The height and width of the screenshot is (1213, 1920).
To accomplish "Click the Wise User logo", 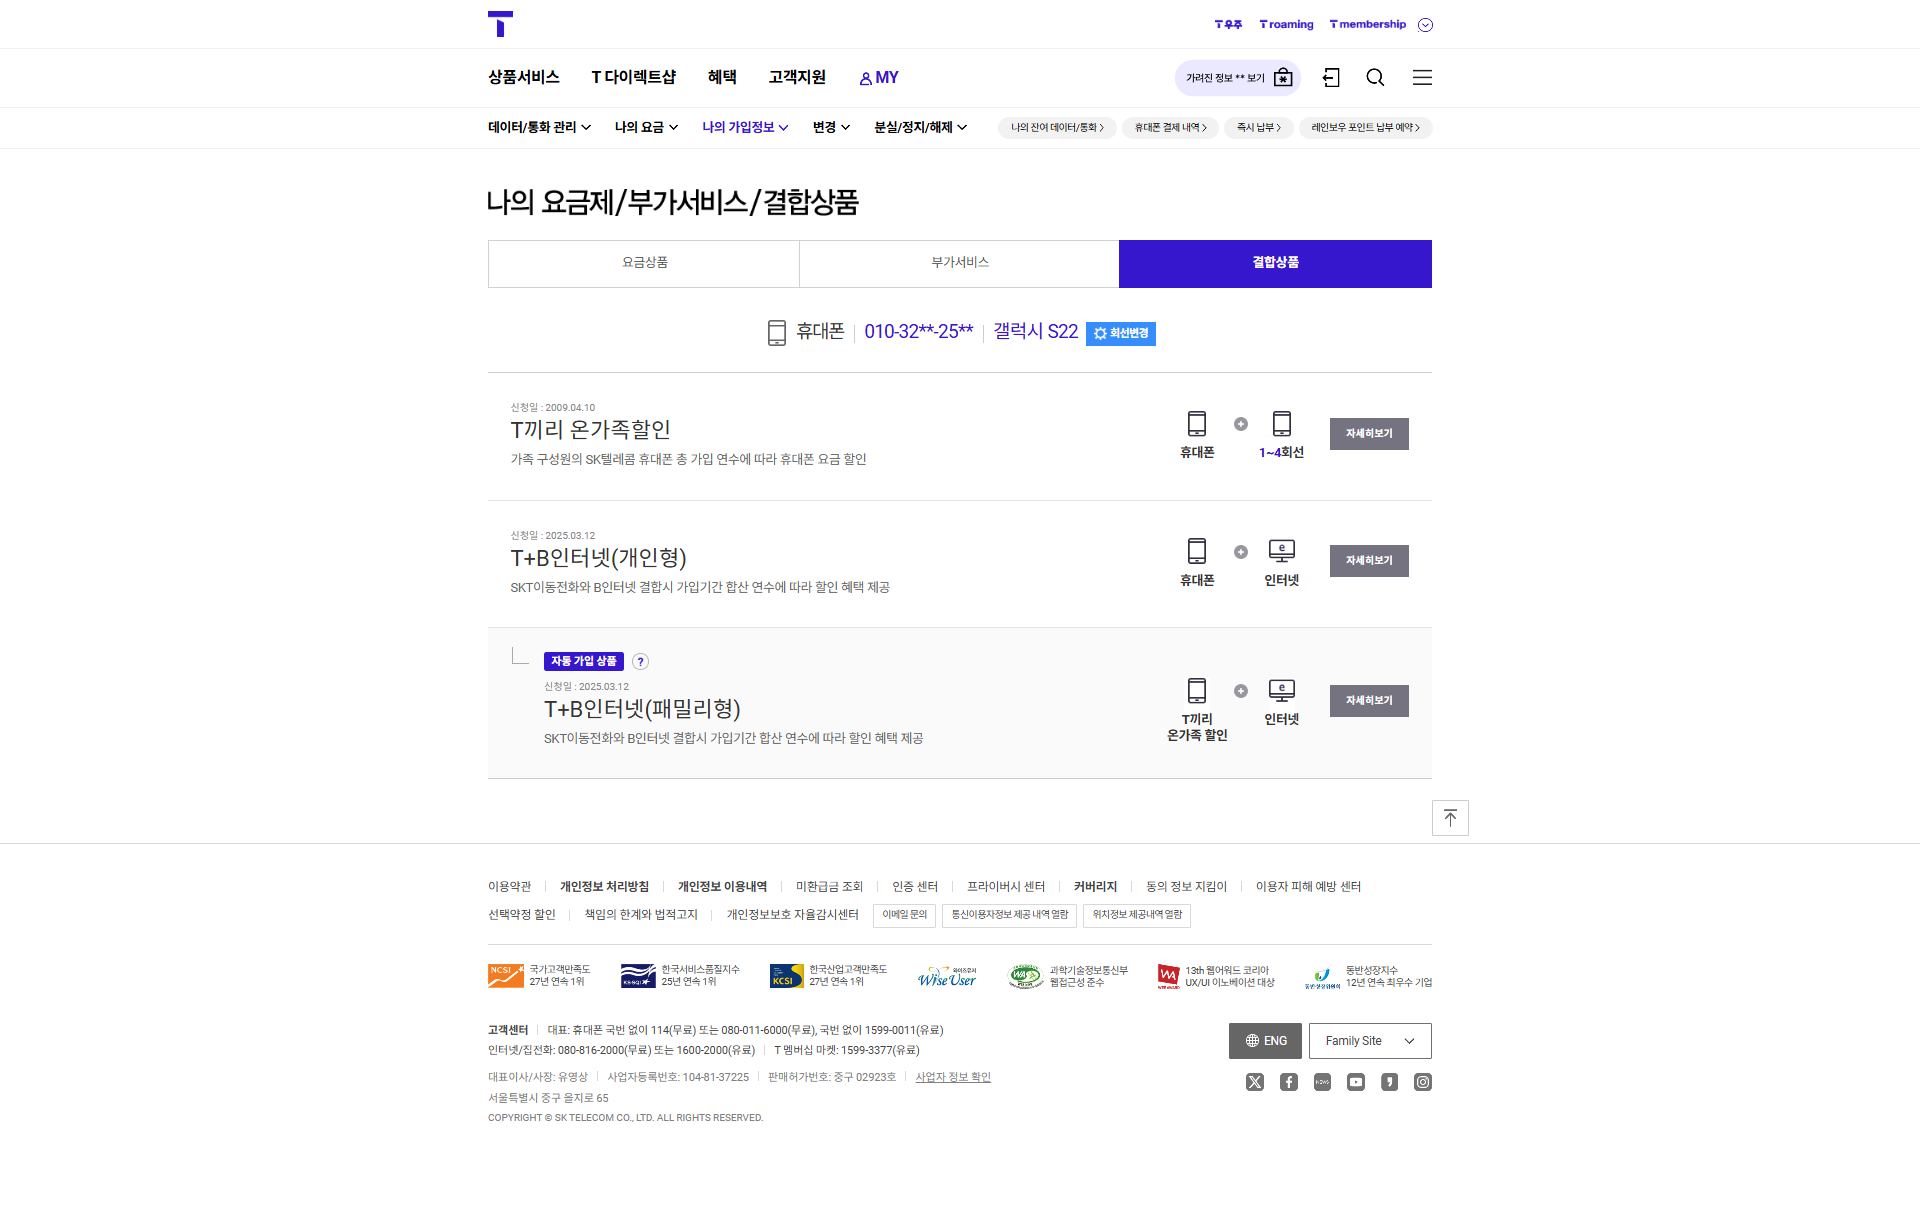I will coord(947,977).
